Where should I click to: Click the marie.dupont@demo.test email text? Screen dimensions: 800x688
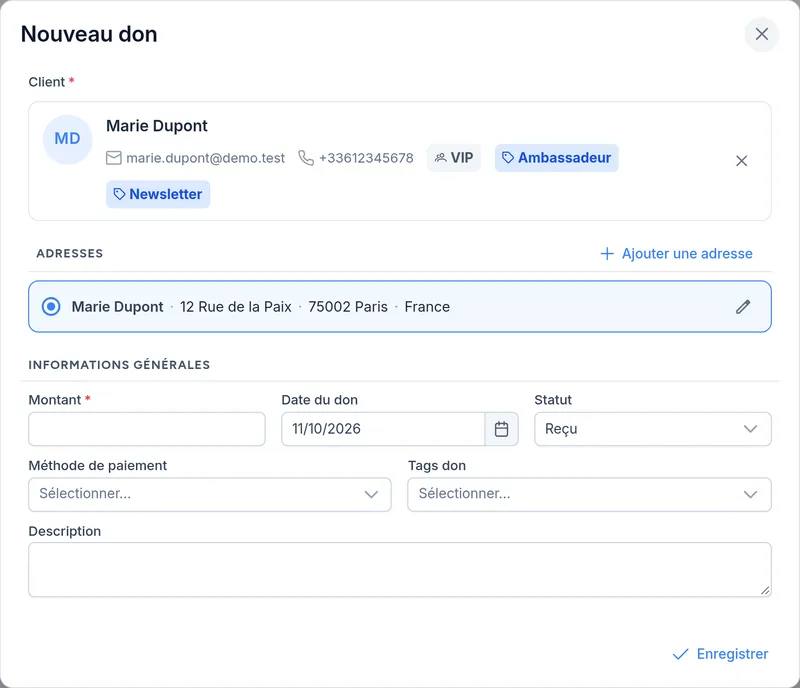click(x=205, y=158)
